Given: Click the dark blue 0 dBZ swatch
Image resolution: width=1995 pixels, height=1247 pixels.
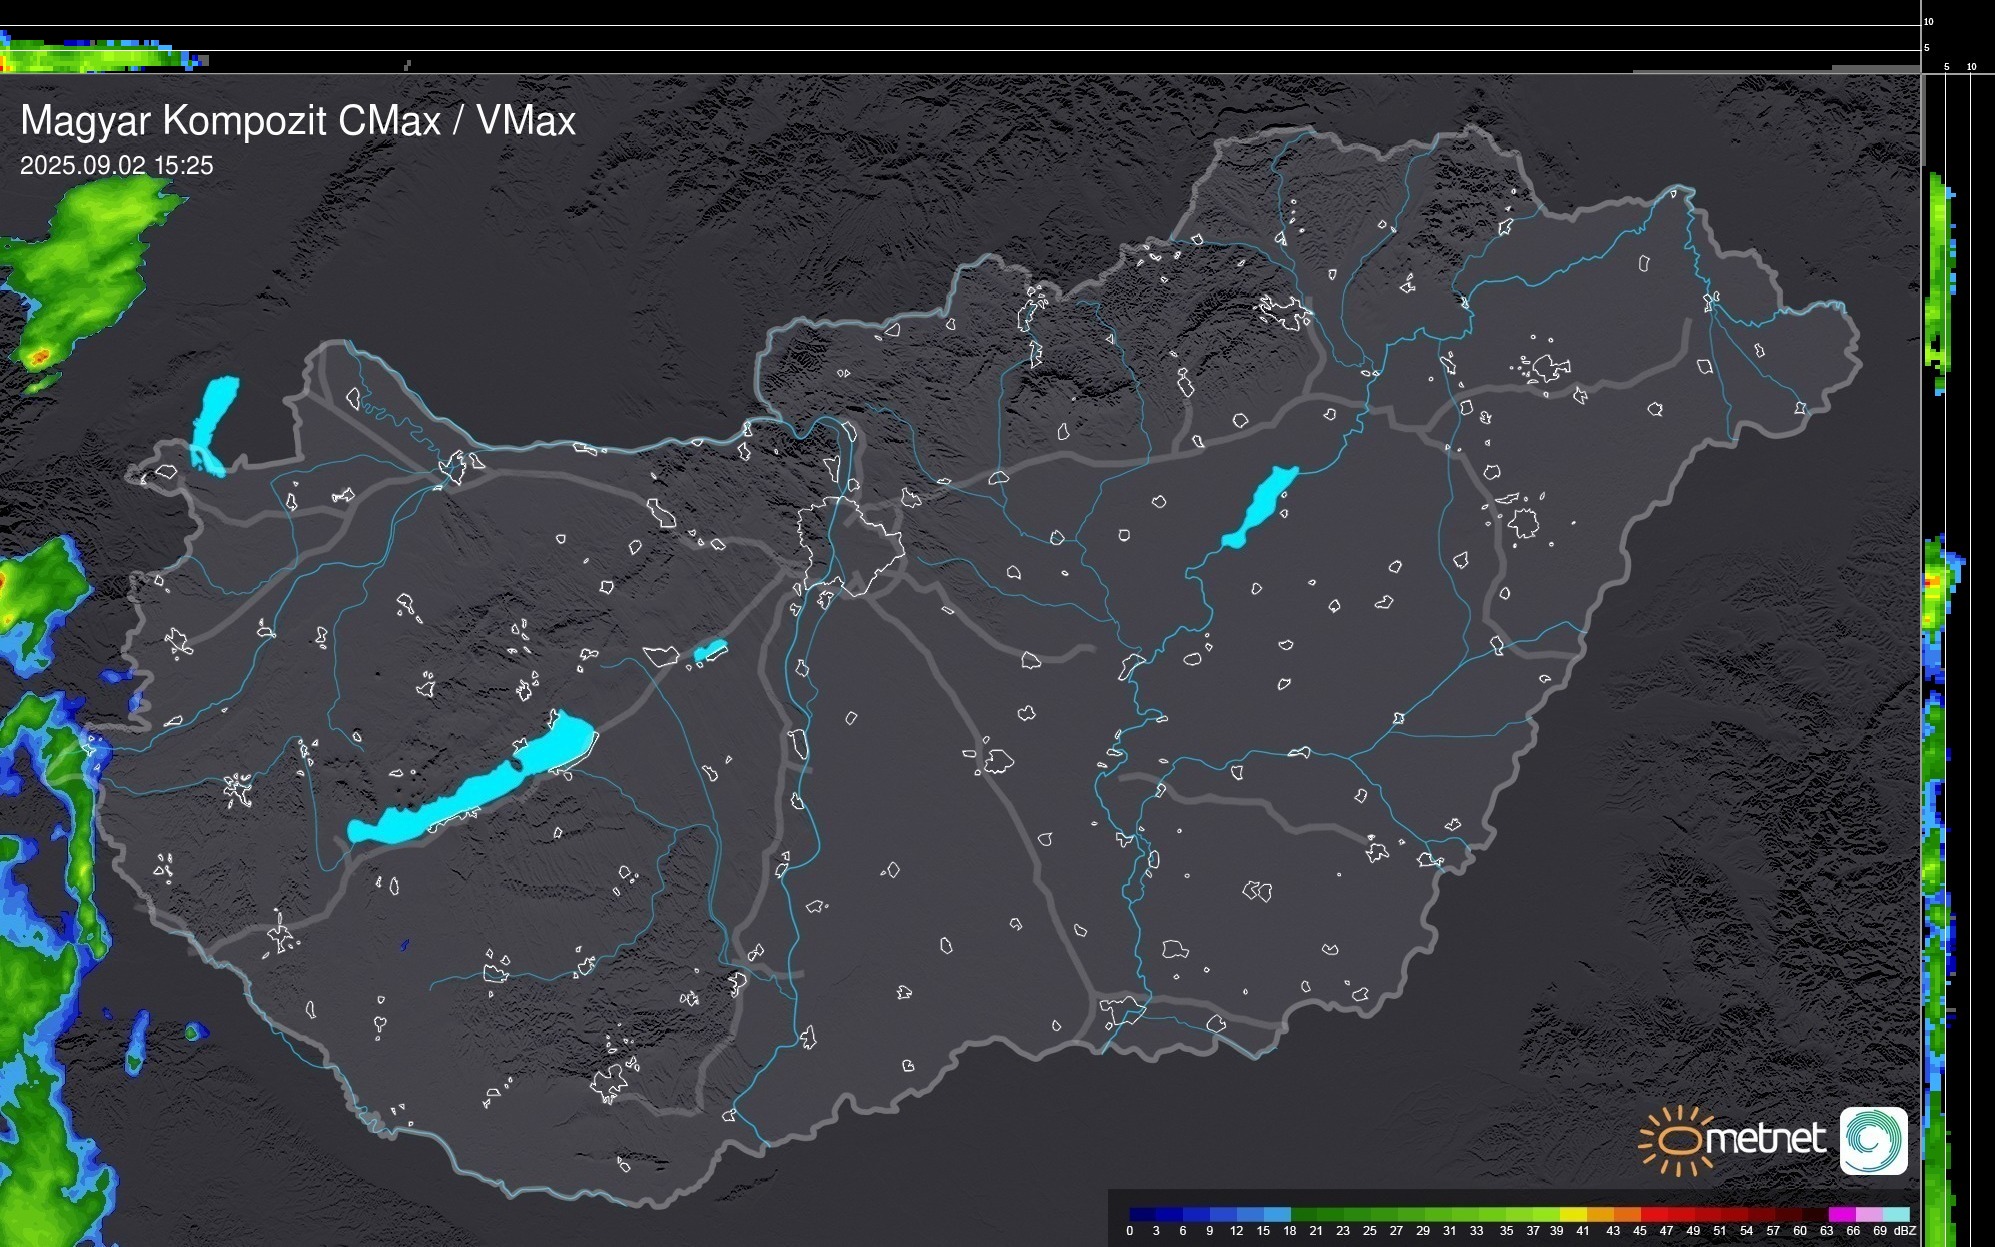Looking at the screenshot, I should (1142, 1214).
